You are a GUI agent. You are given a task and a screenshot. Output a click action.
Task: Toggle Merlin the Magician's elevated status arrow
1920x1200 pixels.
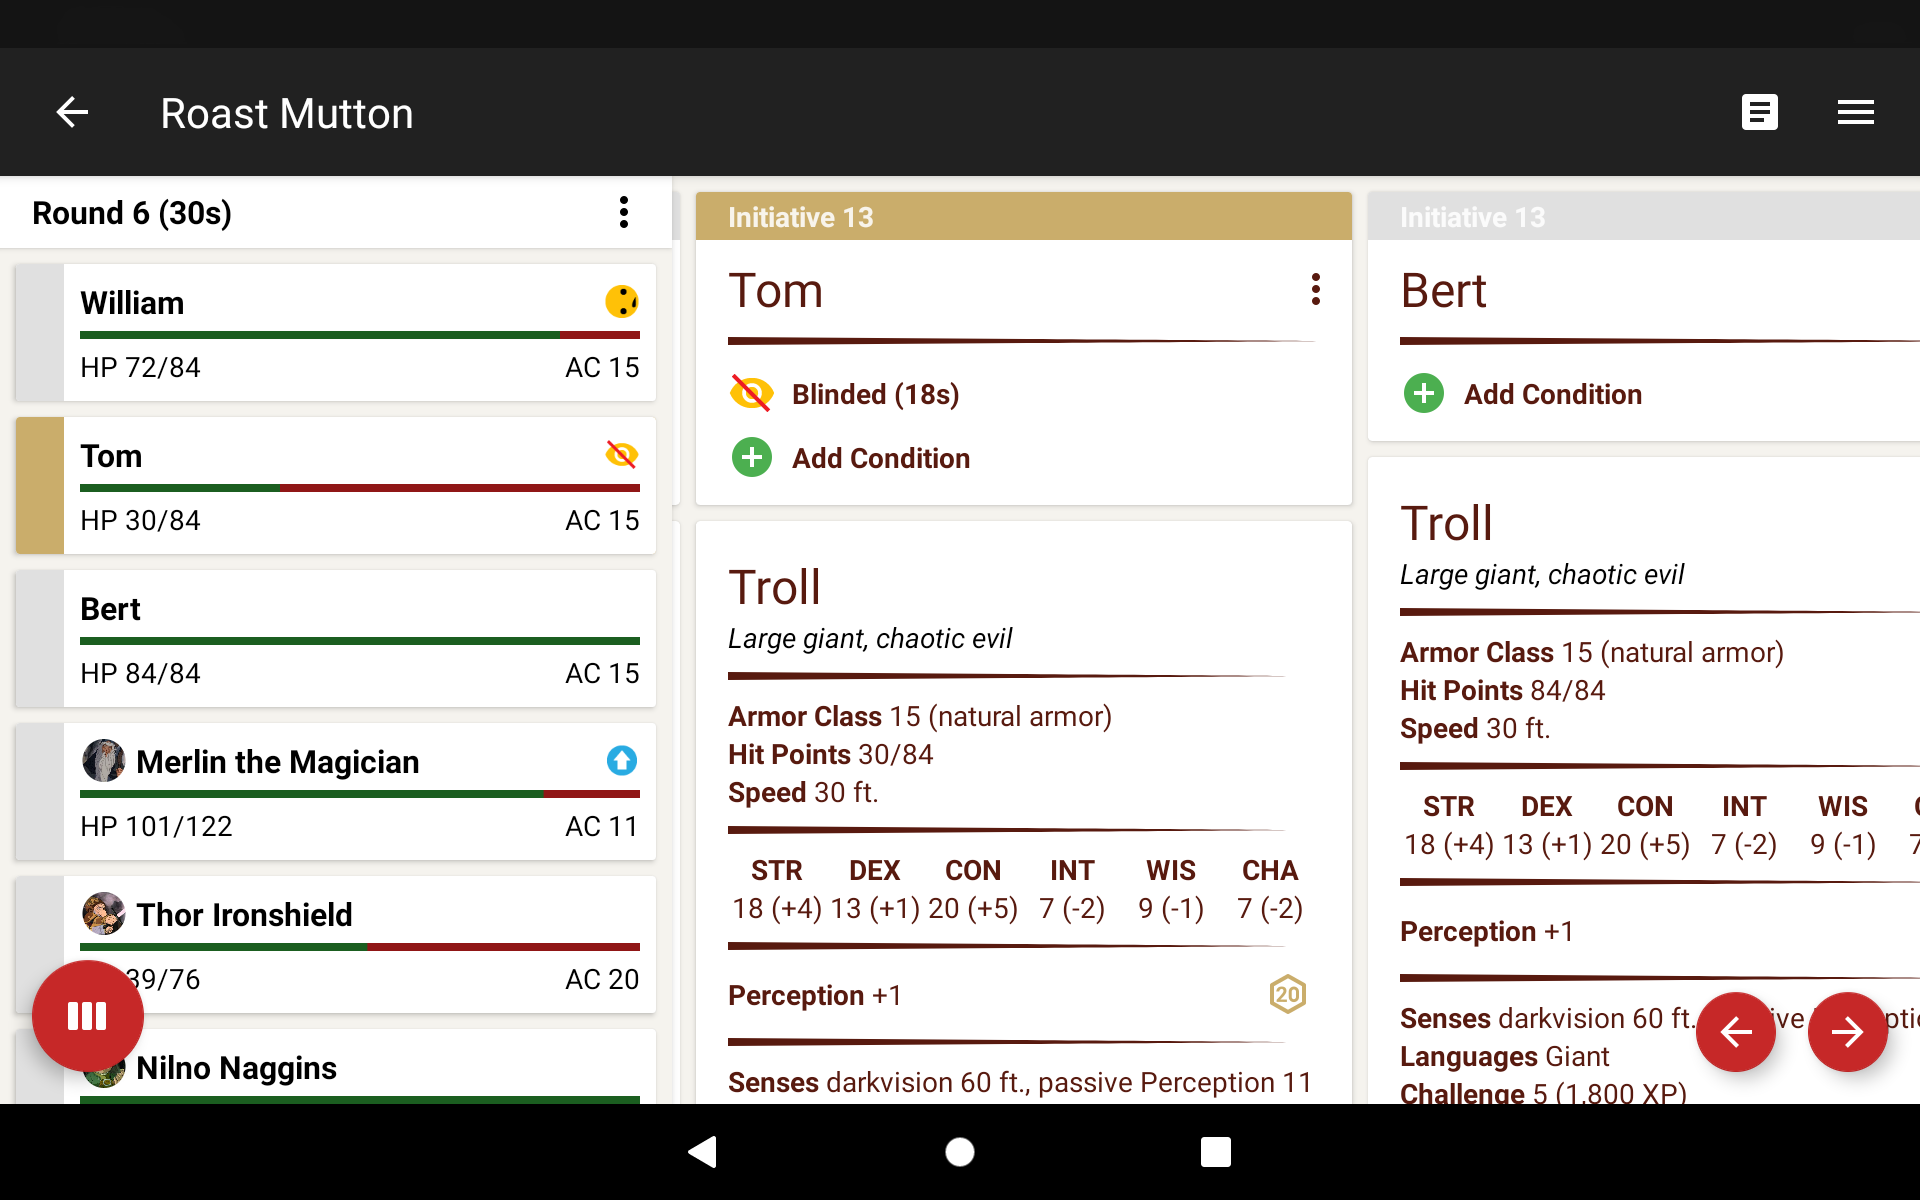tap(622, 761)
